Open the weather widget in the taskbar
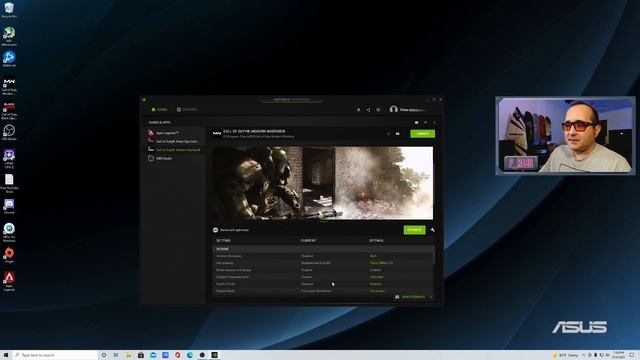Image resolution: width=640 pixels, height=360 pixels. [565, 355]
